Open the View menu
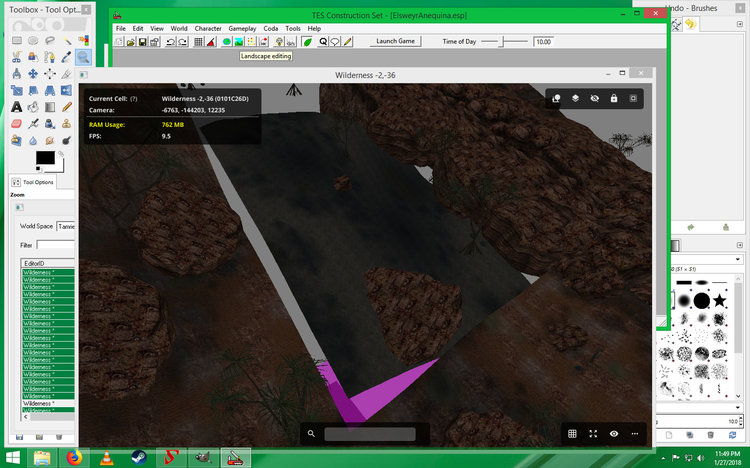This screenshot has height=468, width=750. pyautogui.click(x=157, y=29)
